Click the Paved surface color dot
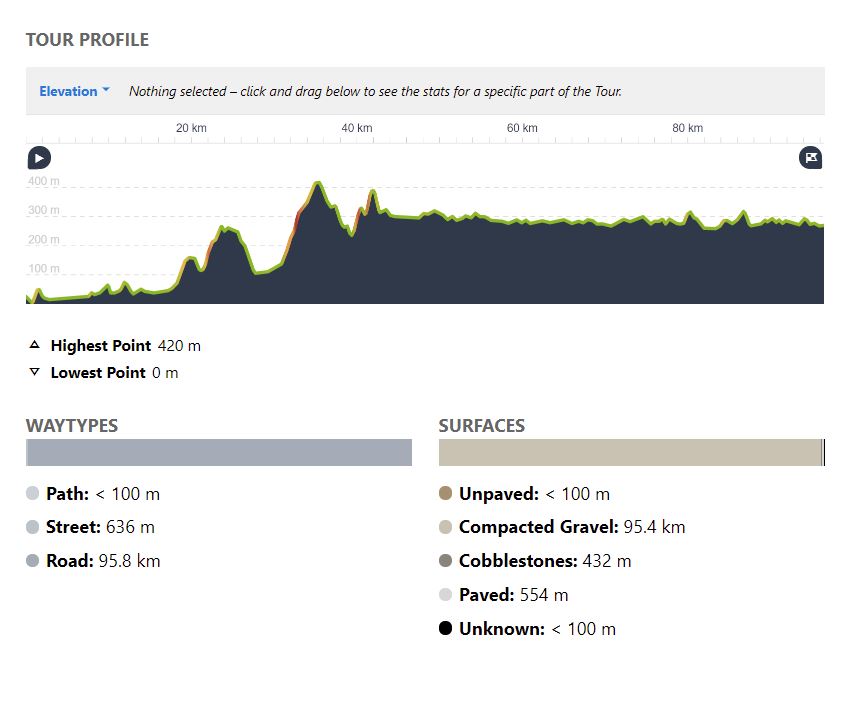Viewport: 846px width, 703px height. click(x=446, y=595)
